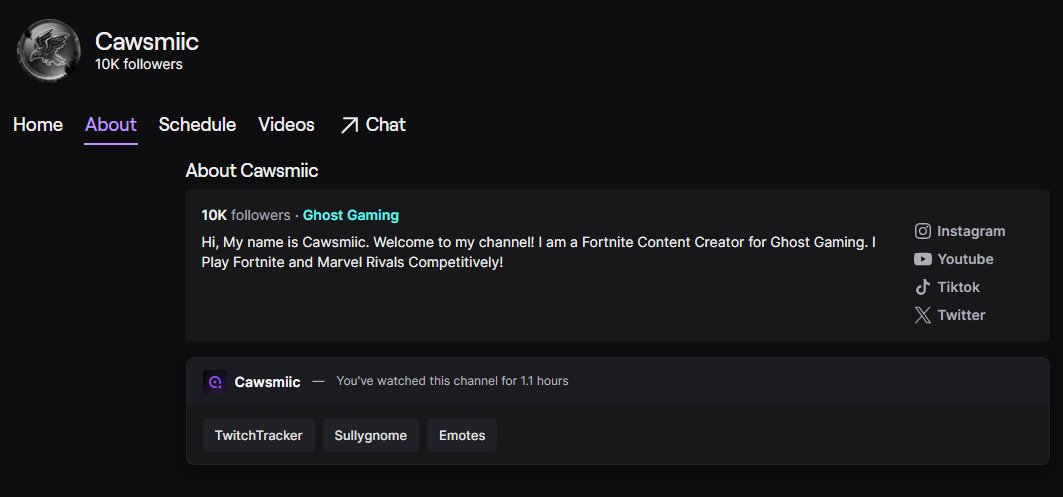Open the Schedule tab
The height and width of the screenshot is (497, 1063).
(197, 125)
